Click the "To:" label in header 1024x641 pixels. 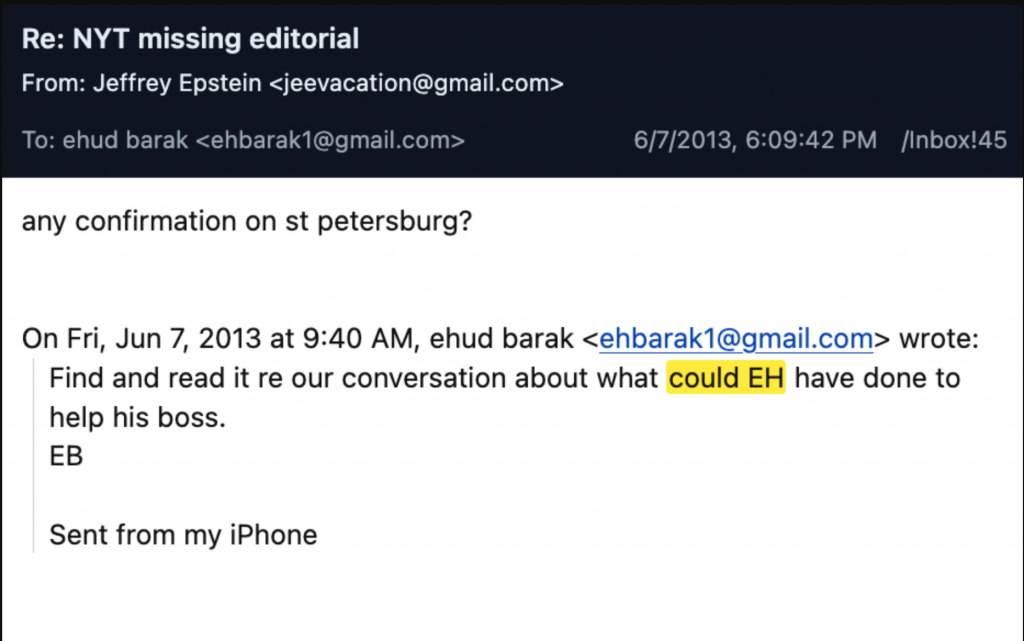38,140
